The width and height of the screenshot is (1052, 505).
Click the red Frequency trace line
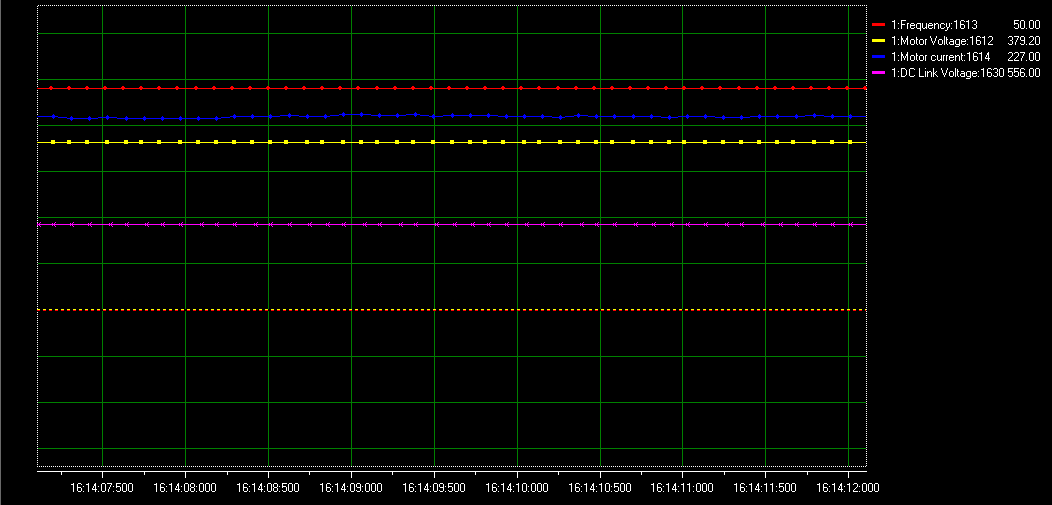450,88
